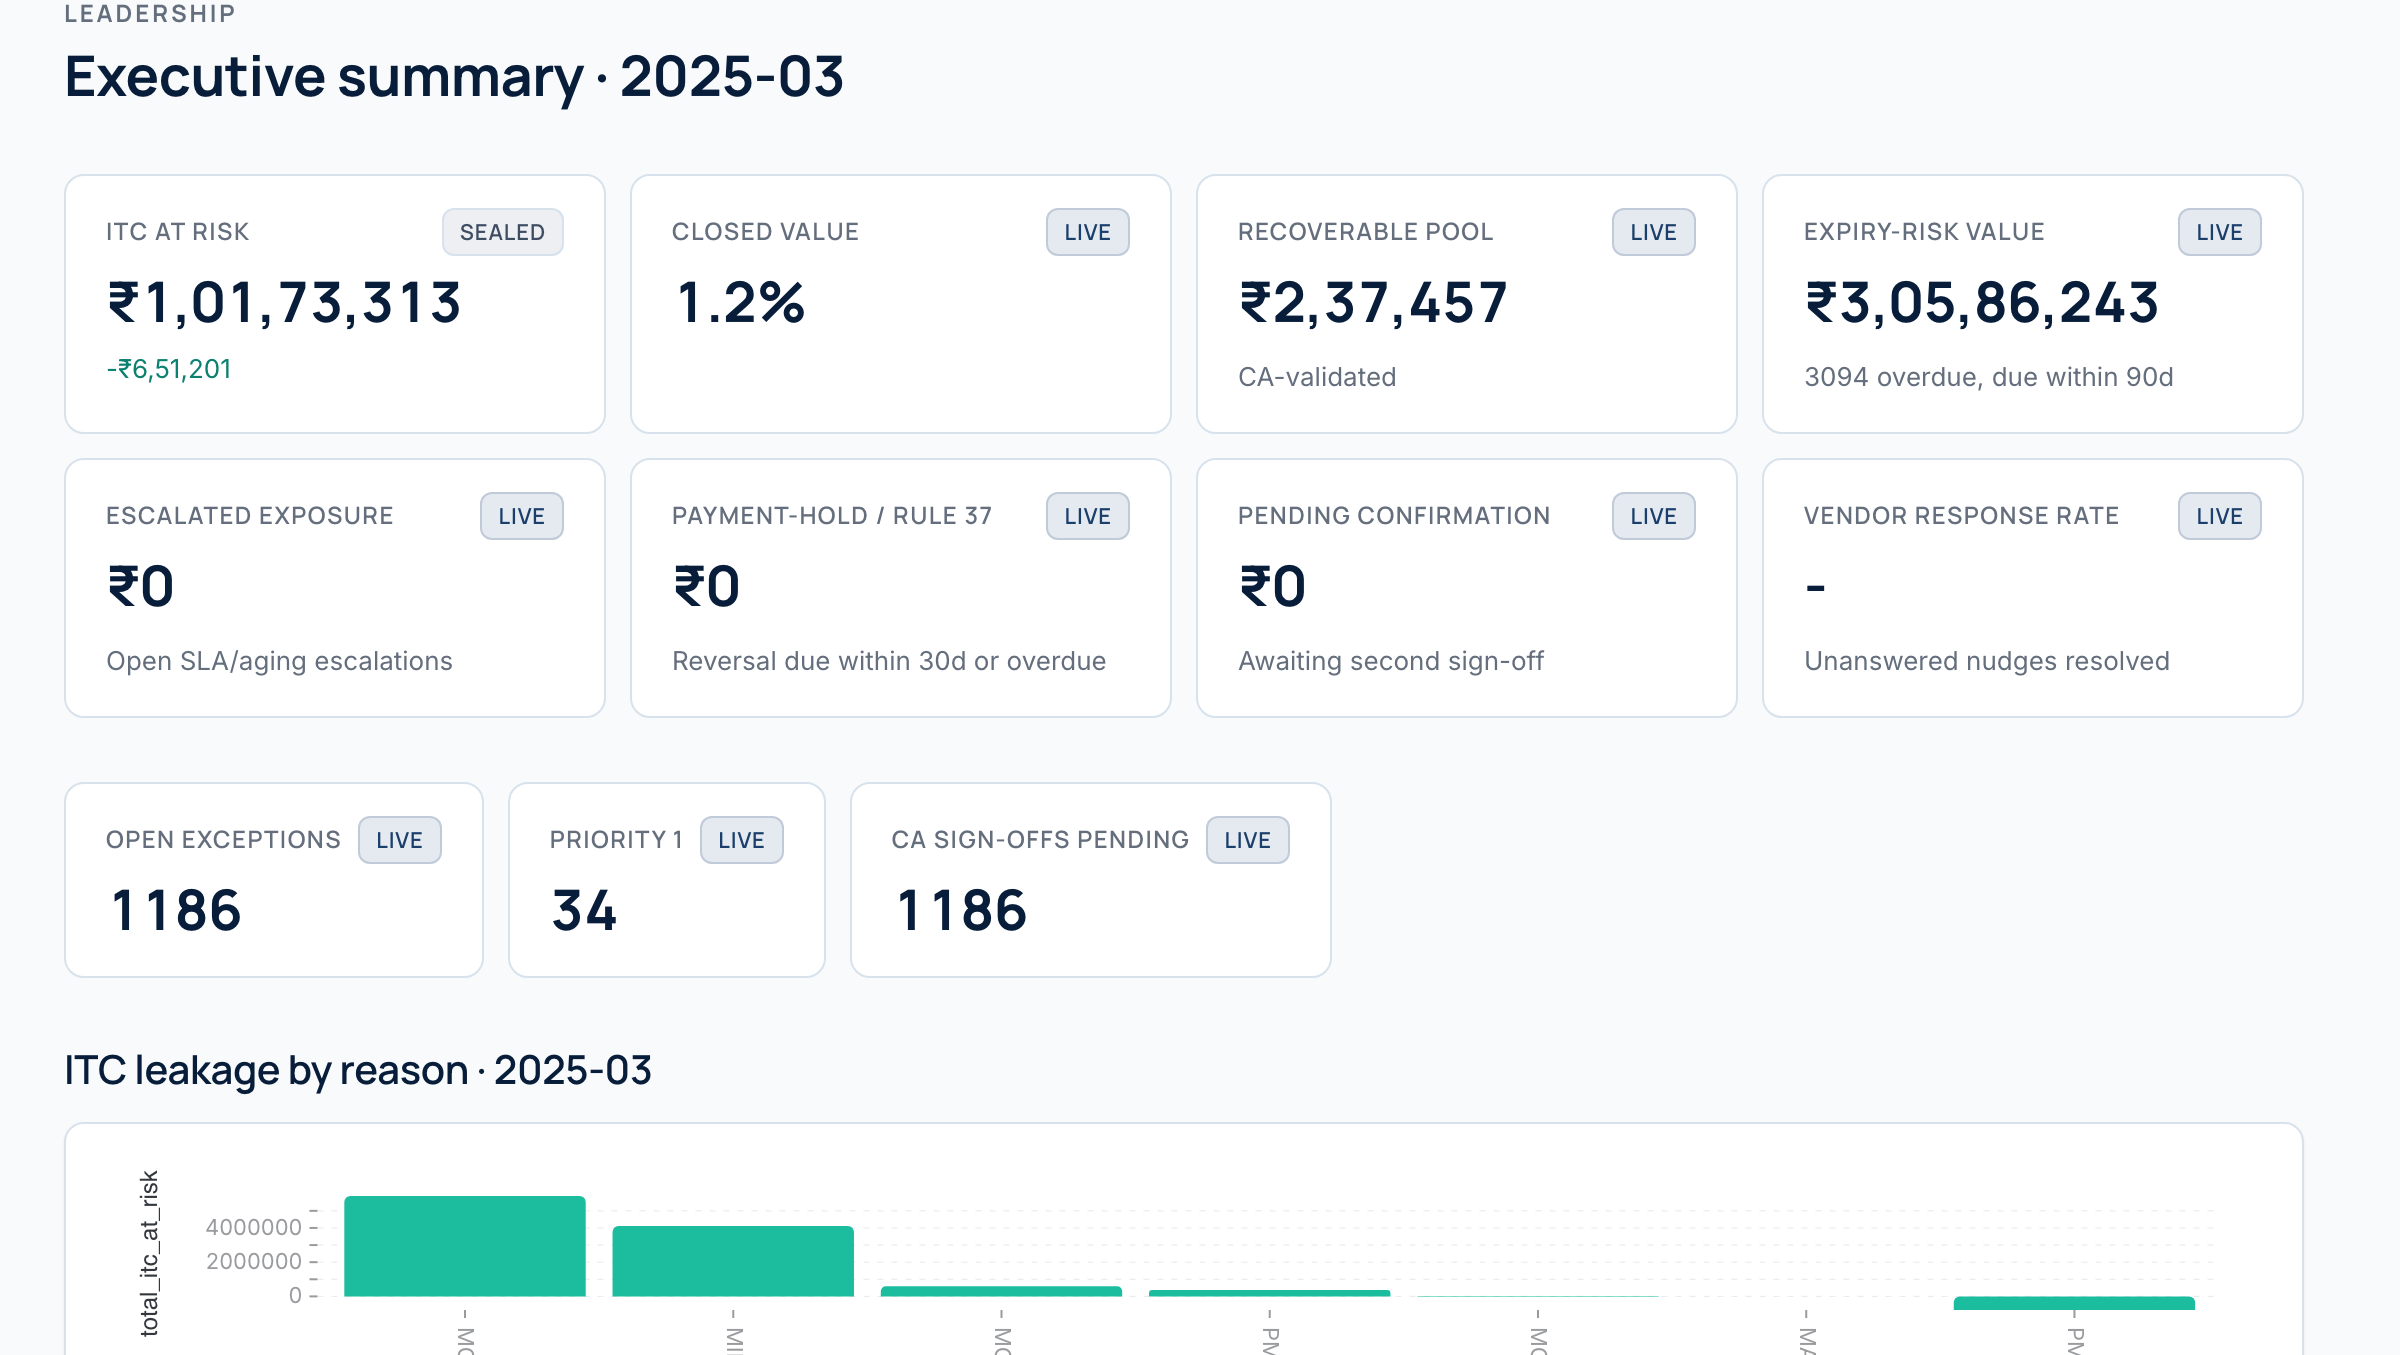Image resolution: width=2400 pixels, height=1355 pixels.
Task: Click the 2000000 y-axis tick label
Action: pos(253,1261)
